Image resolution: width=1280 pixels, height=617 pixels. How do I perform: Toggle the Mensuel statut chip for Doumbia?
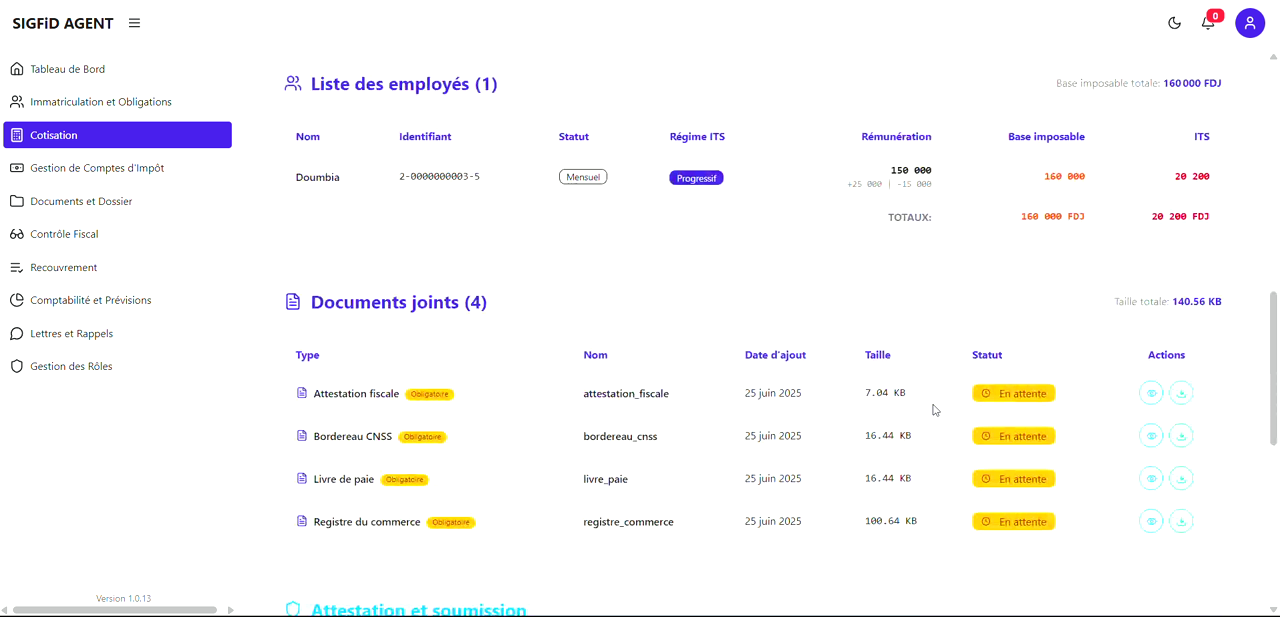pos(582,176)
